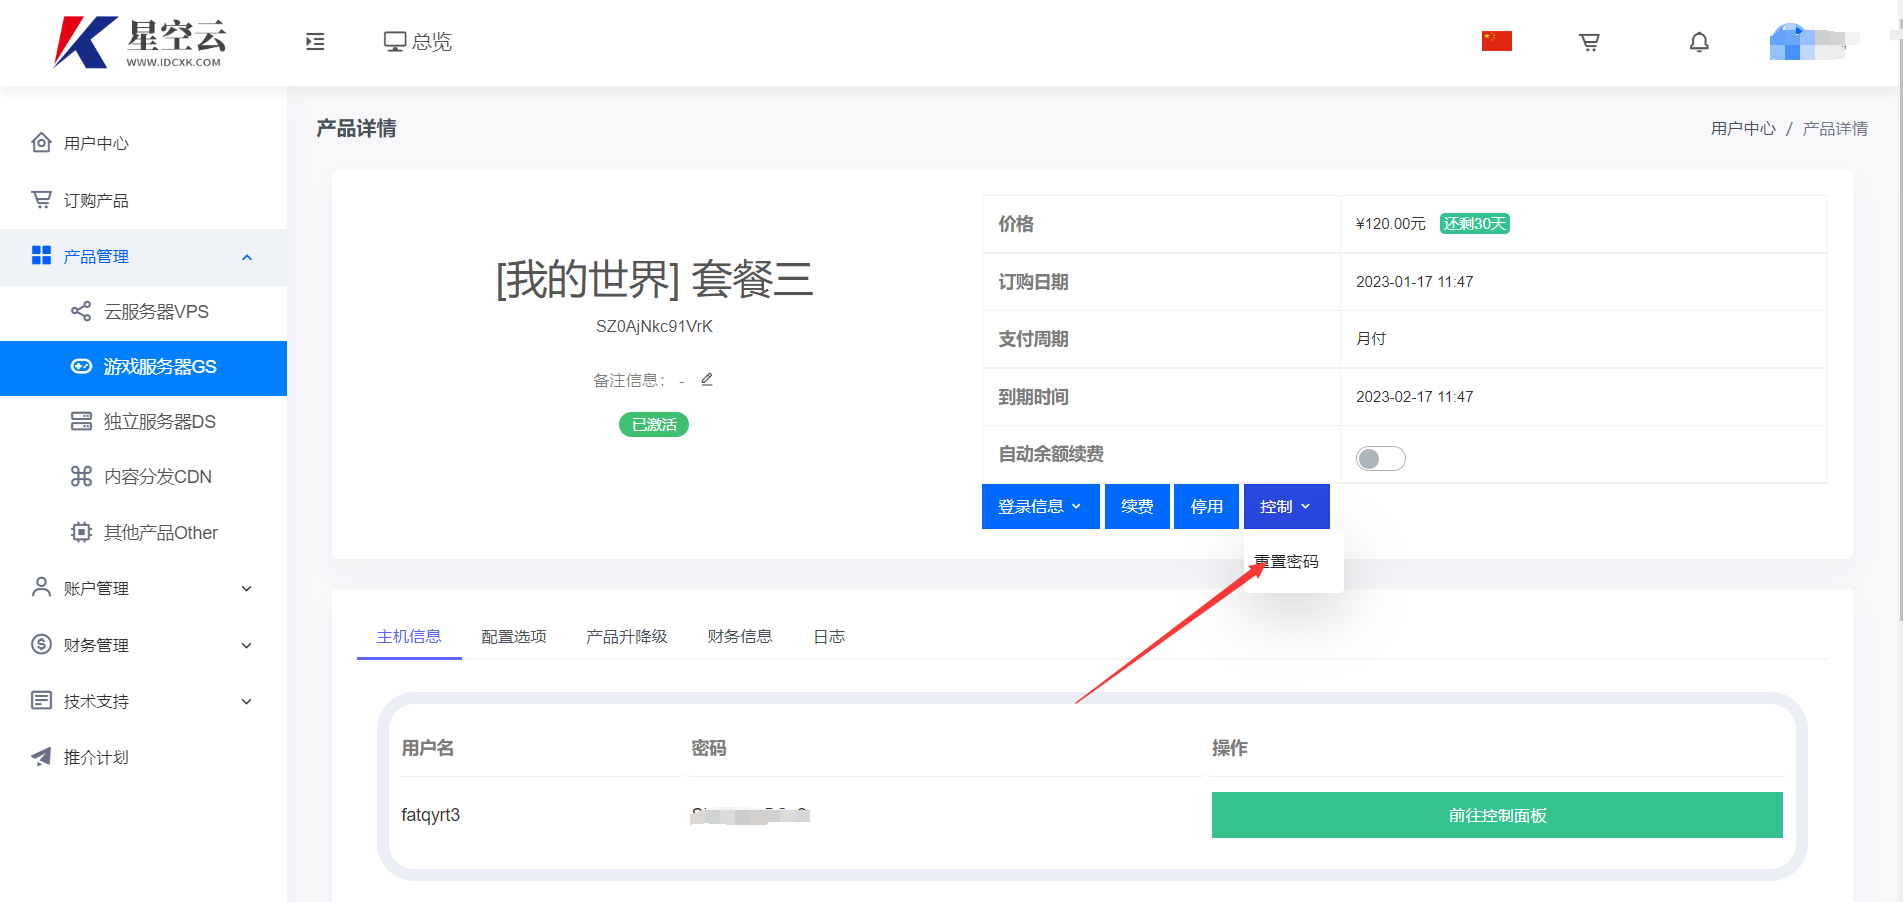Image resolution: width=1903 pixels, height=902 pixels.
Task: Switch to the 日志 tab
Action: [829, 637]
